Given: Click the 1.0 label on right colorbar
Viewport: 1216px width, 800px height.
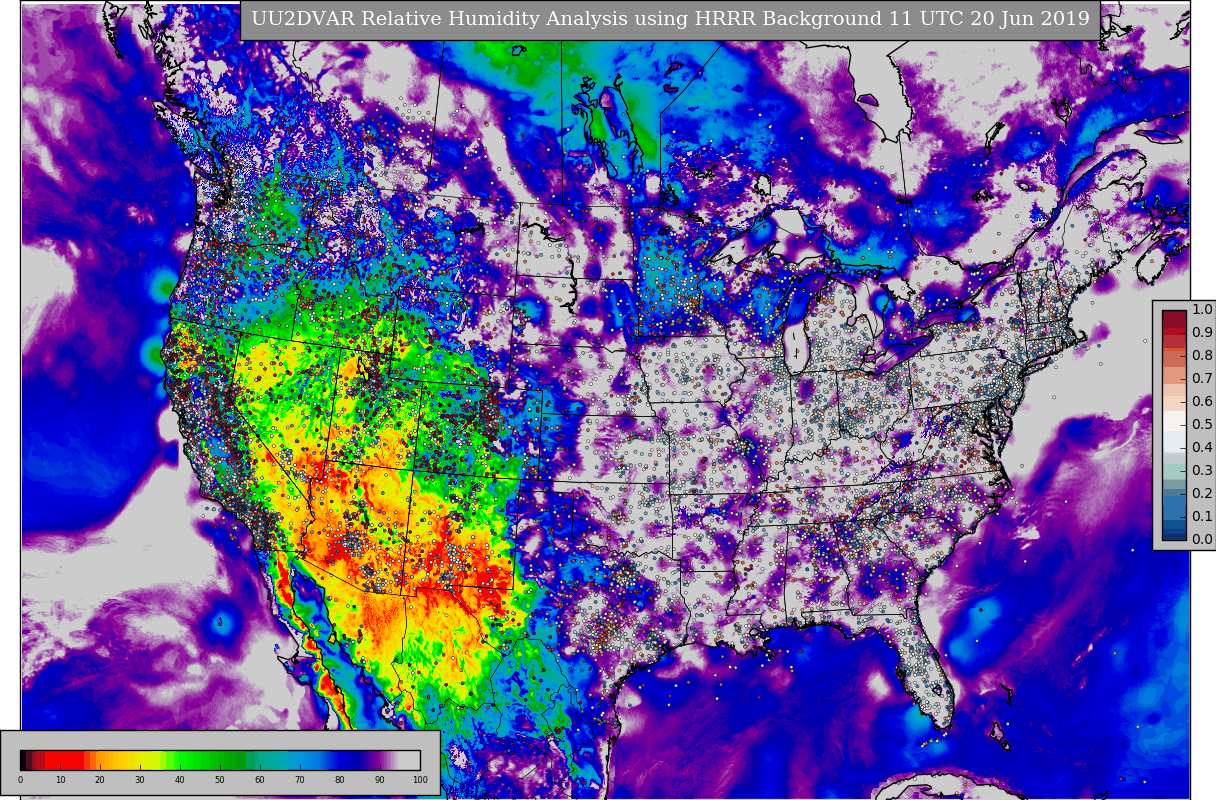Looking at the screenshot, I should point(1202,309).
